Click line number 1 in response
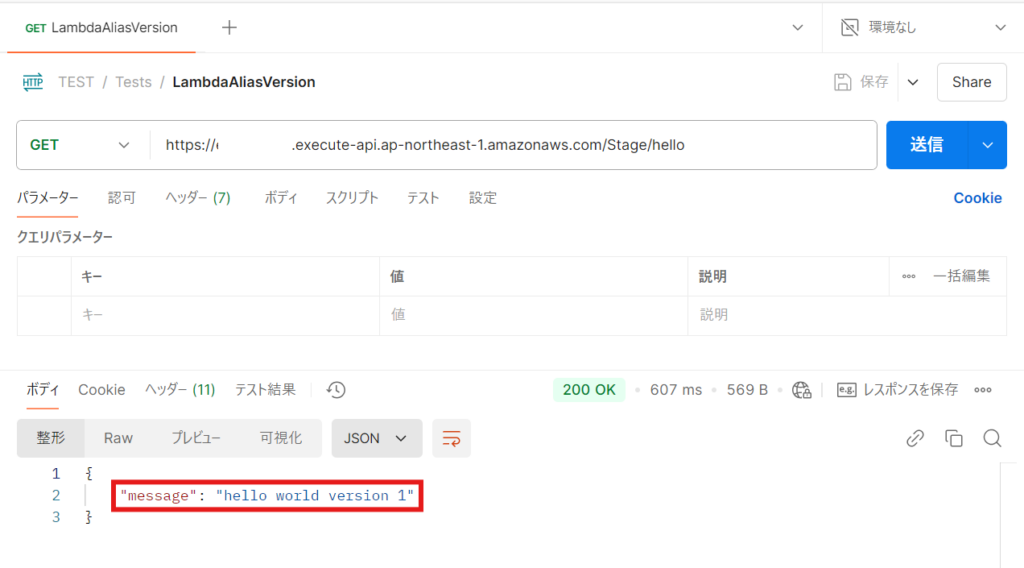 56,473
